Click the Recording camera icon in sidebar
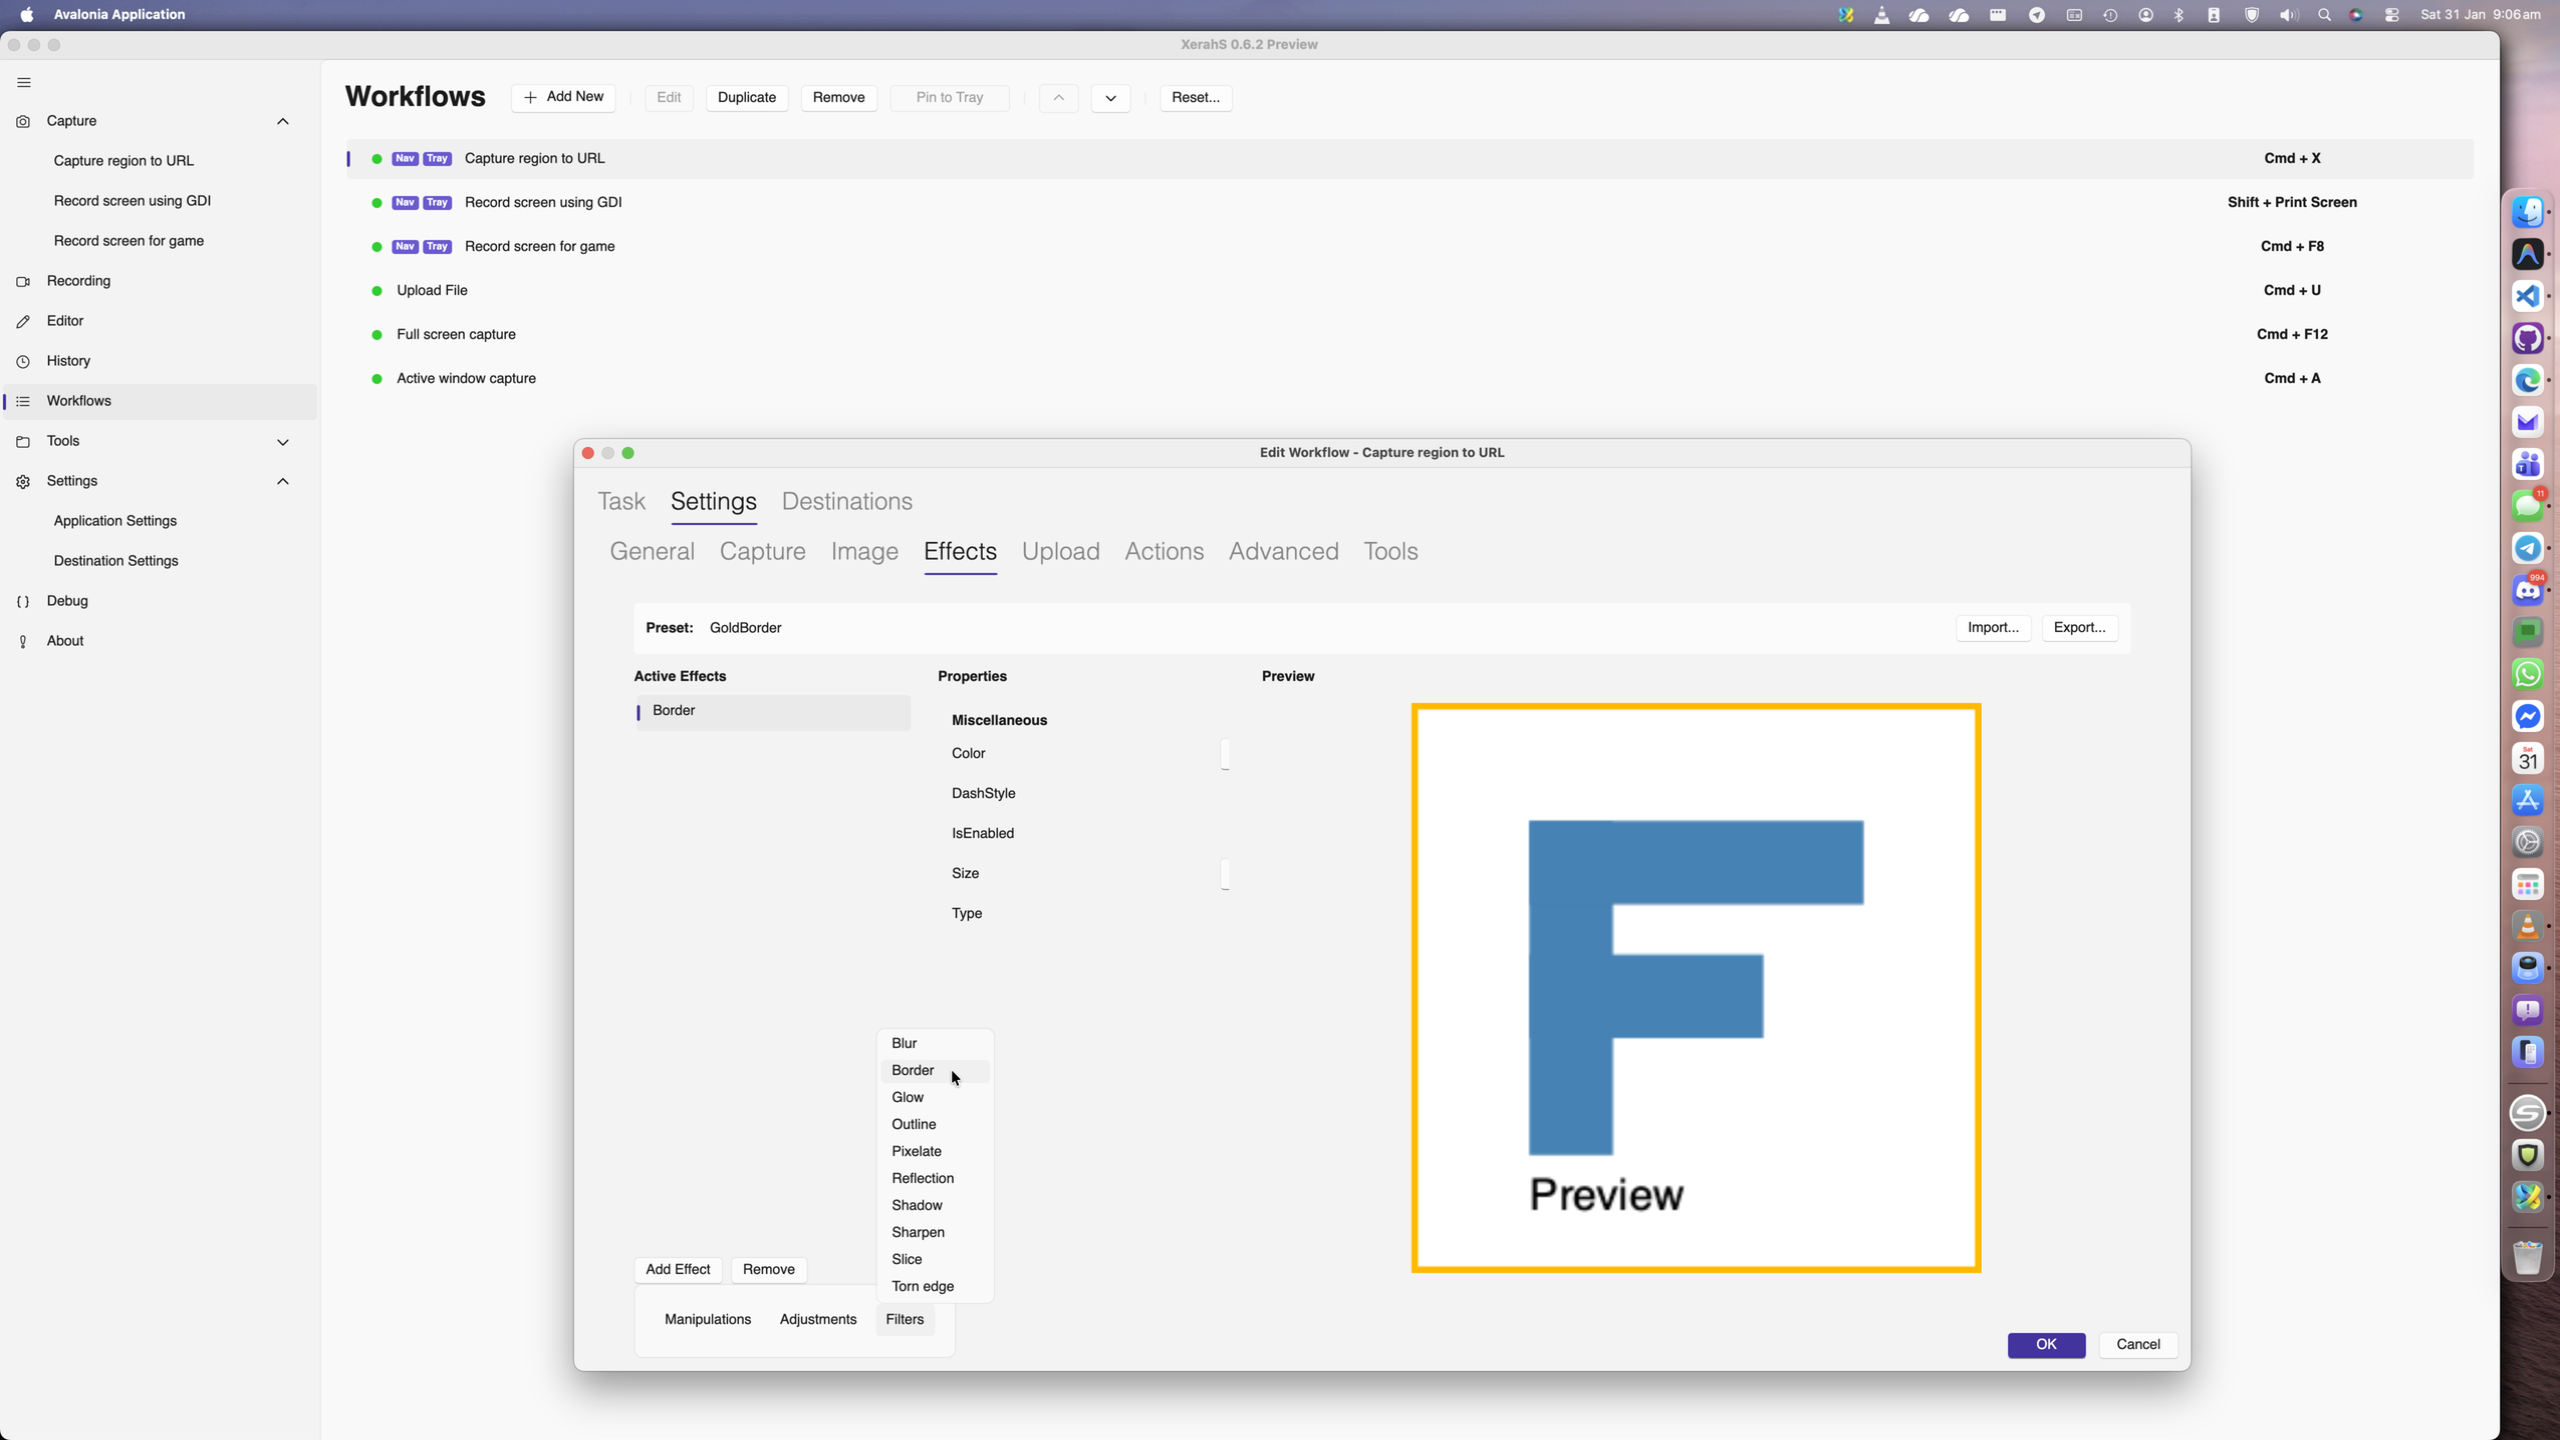The image size is (2560, 1440). pyautogui.click(x=23, y=281)
